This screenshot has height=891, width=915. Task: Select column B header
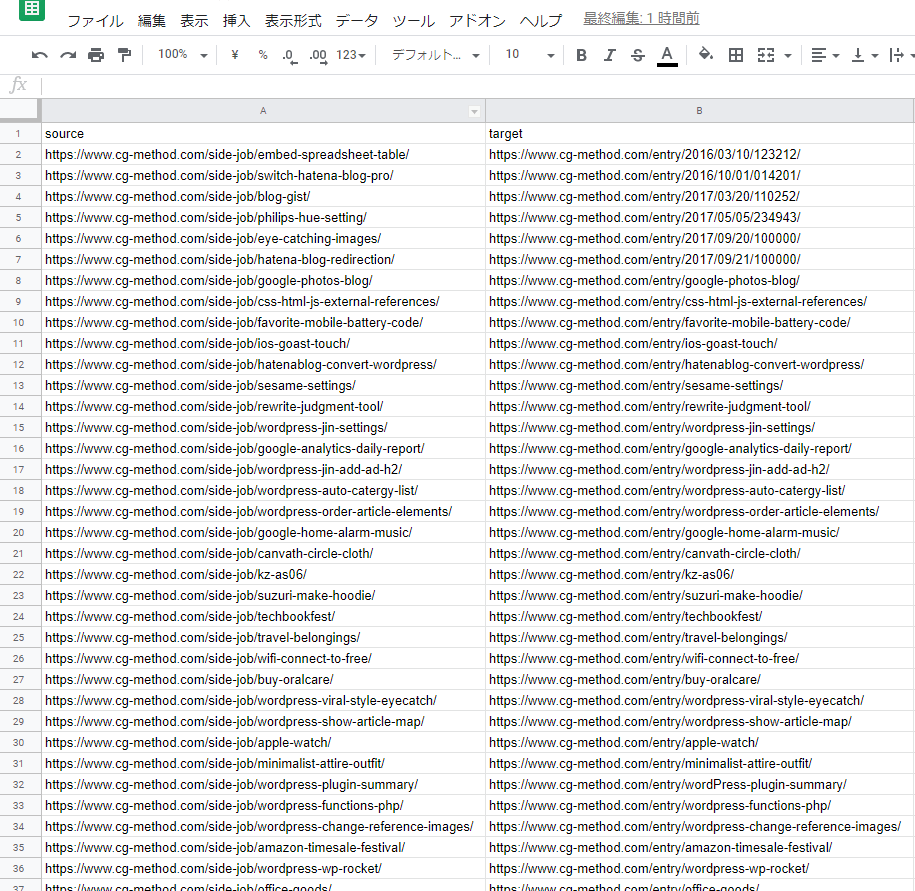[699, 111]
